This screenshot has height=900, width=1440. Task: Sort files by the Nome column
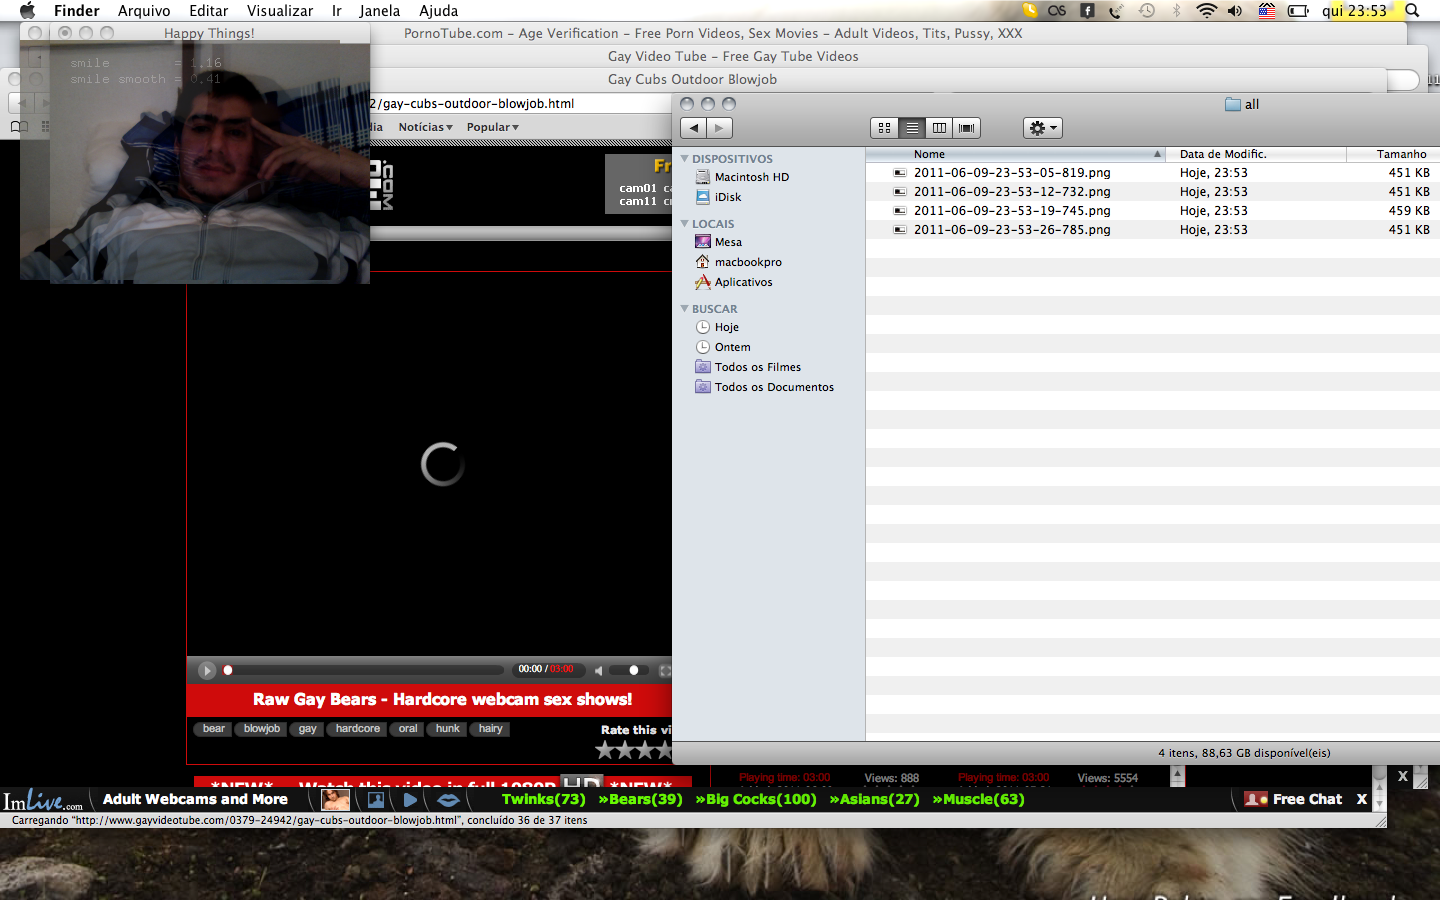click(x=1015, y=154)
